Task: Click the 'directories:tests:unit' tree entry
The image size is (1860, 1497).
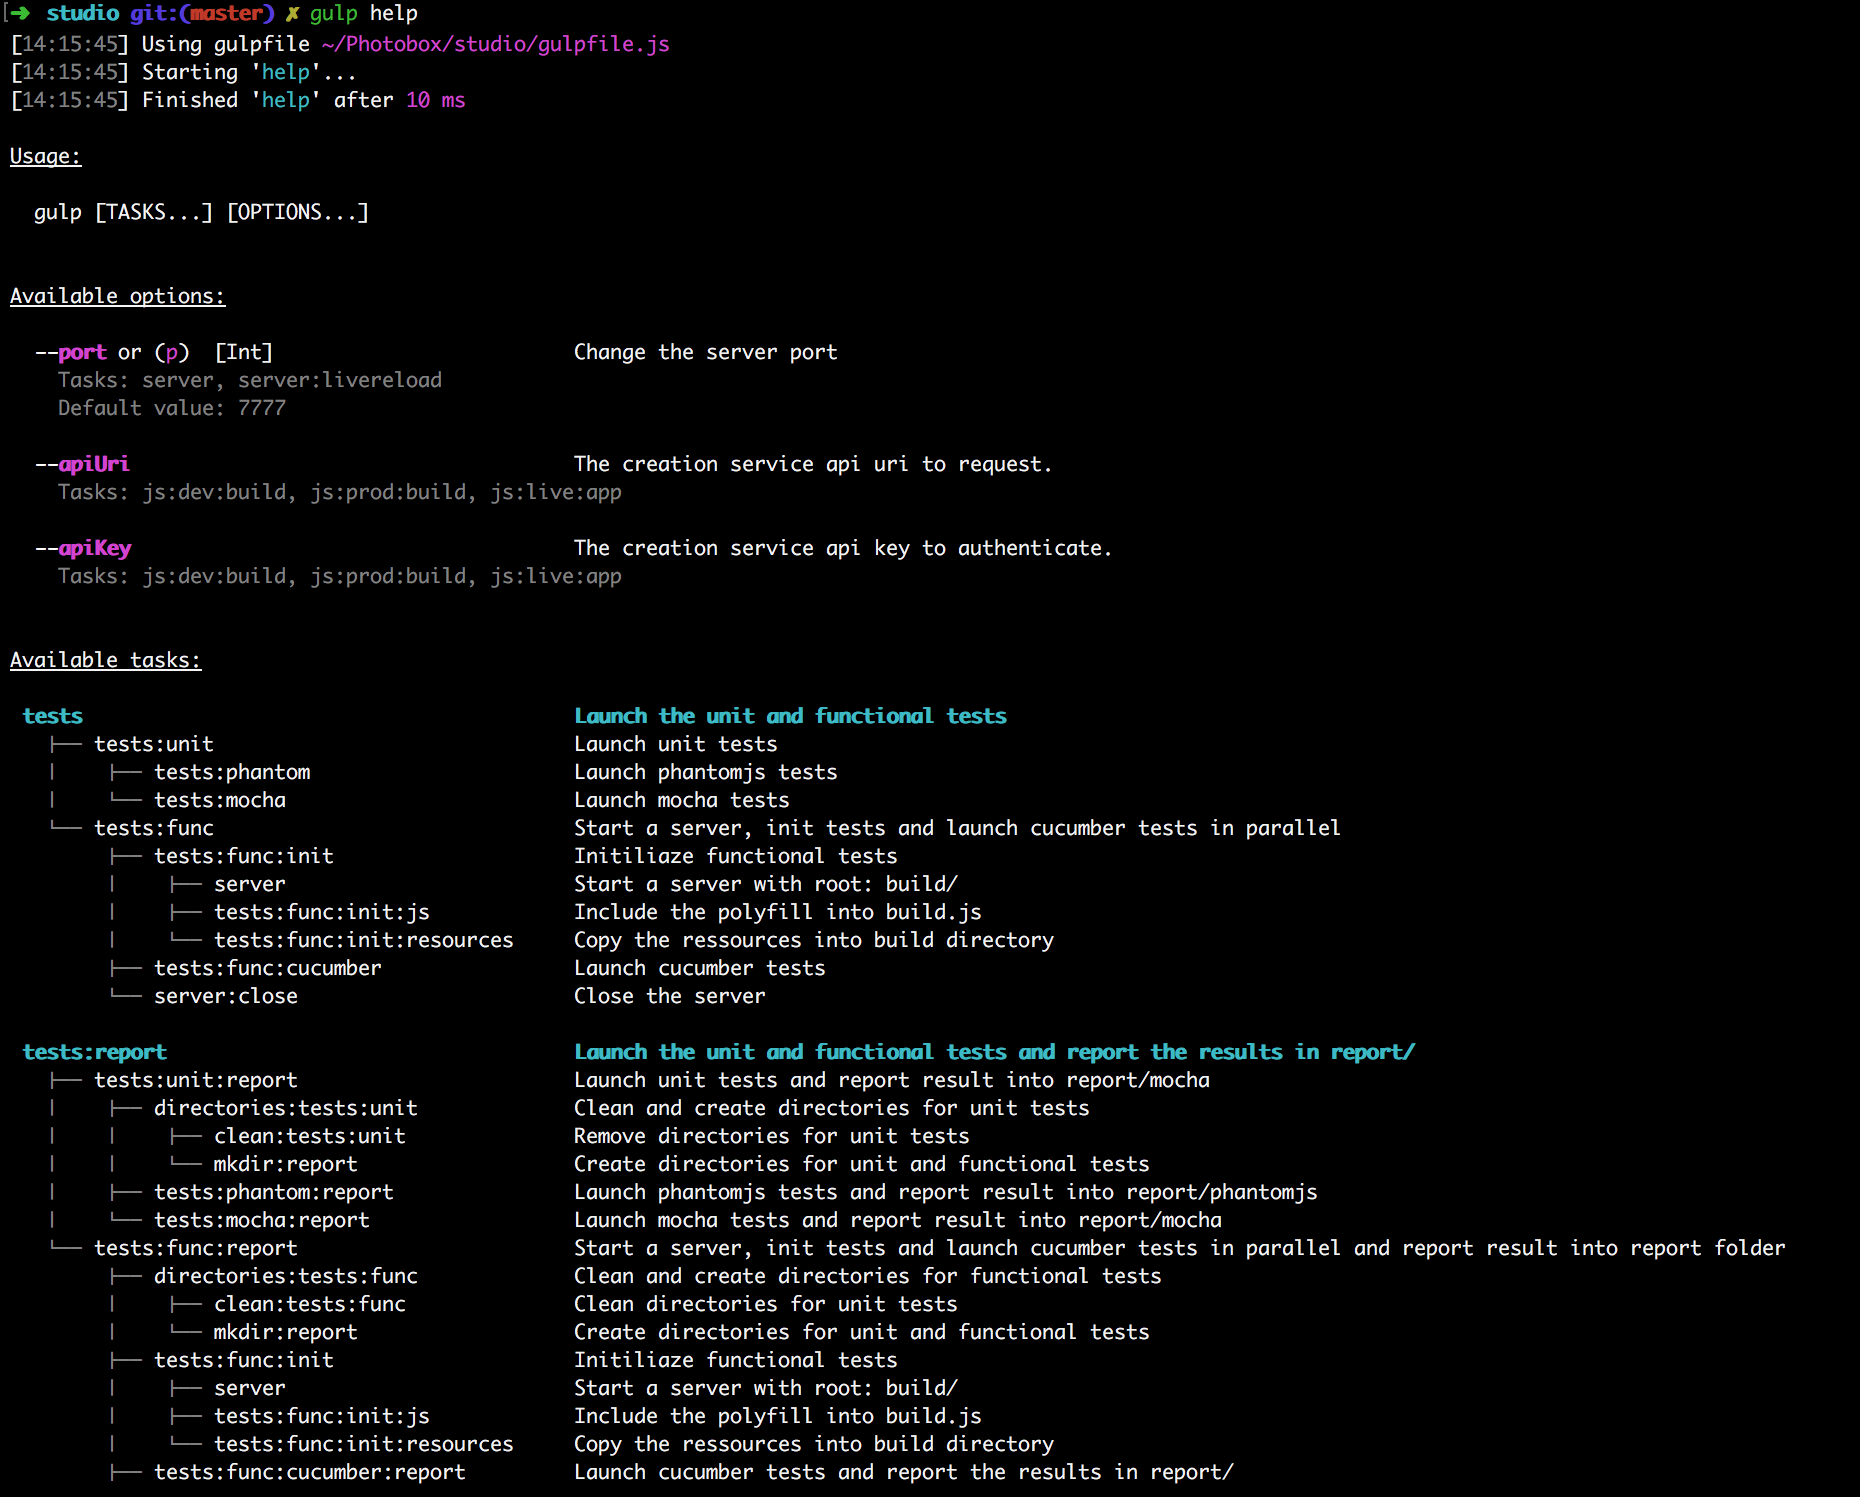Action: pyautogui.click(x=285, y=1109)
